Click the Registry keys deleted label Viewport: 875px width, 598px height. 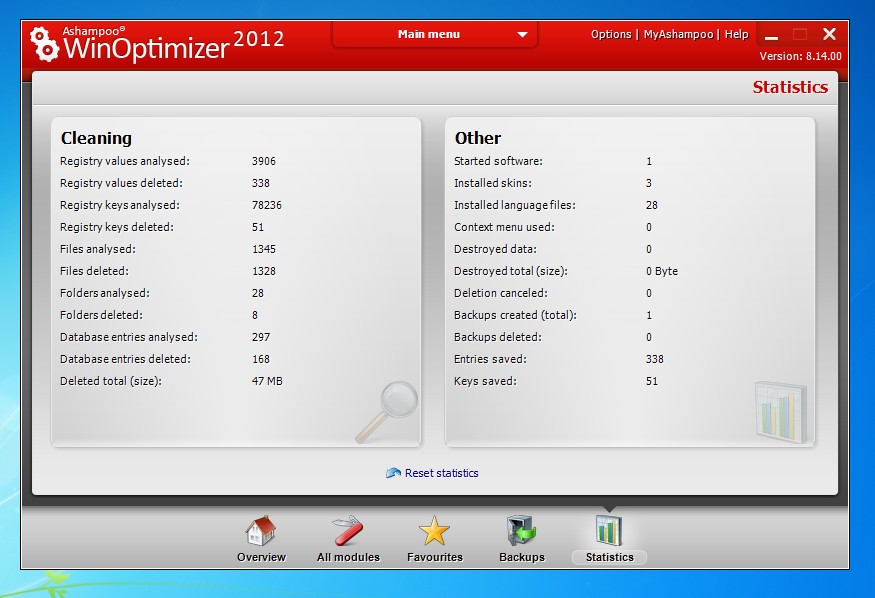pyautogui.click(x=117, y=228)
